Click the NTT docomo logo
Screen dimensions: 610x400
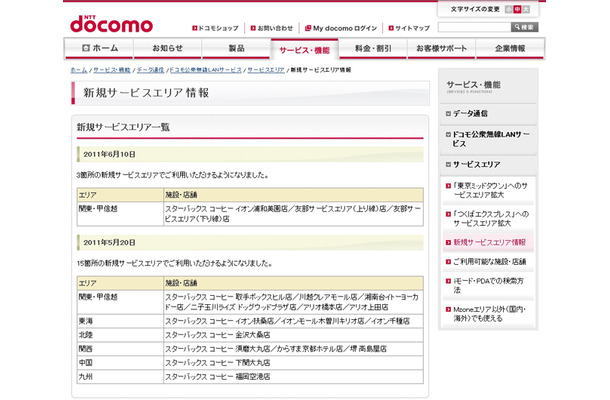tap(111, 24)
